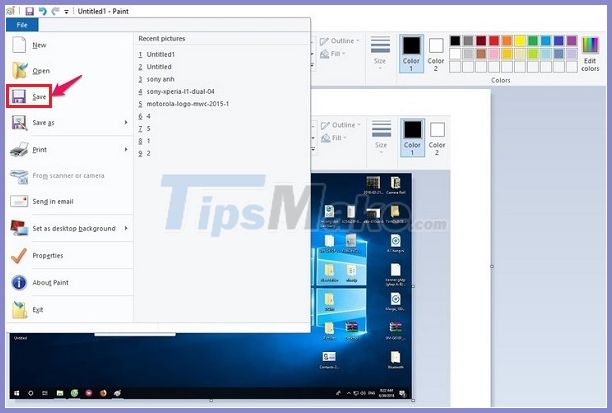Open the Size line-thickness dropdown in the top ribbon
The width and height of the screenshot is (612, 413).
[x=380, y=53]
